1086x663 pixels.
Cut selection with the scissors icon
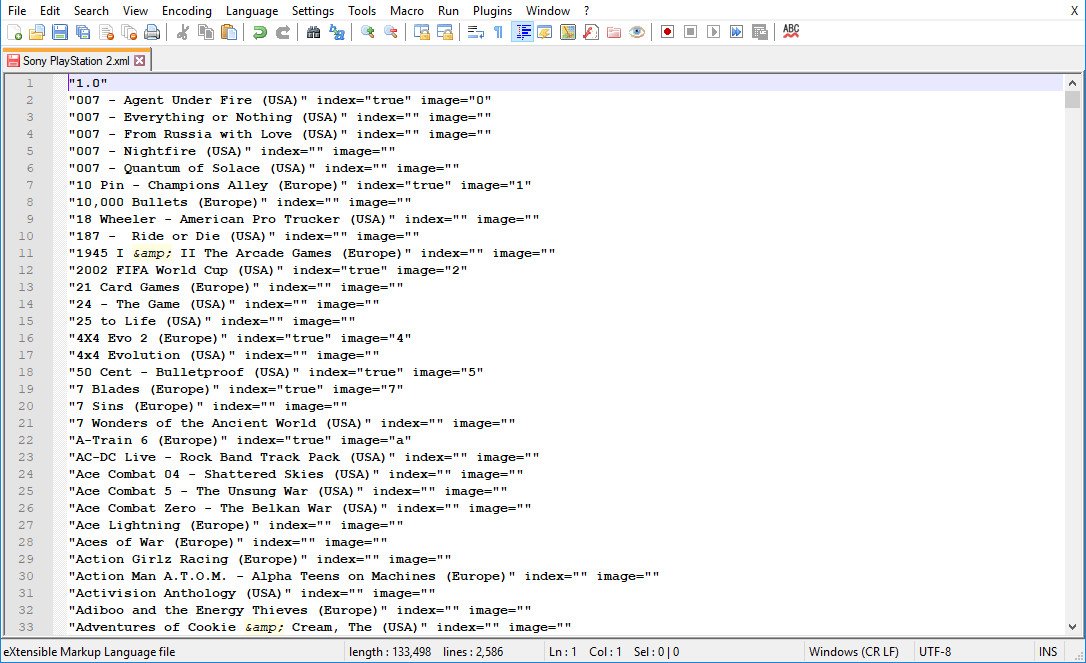click(x=183, y=32)
